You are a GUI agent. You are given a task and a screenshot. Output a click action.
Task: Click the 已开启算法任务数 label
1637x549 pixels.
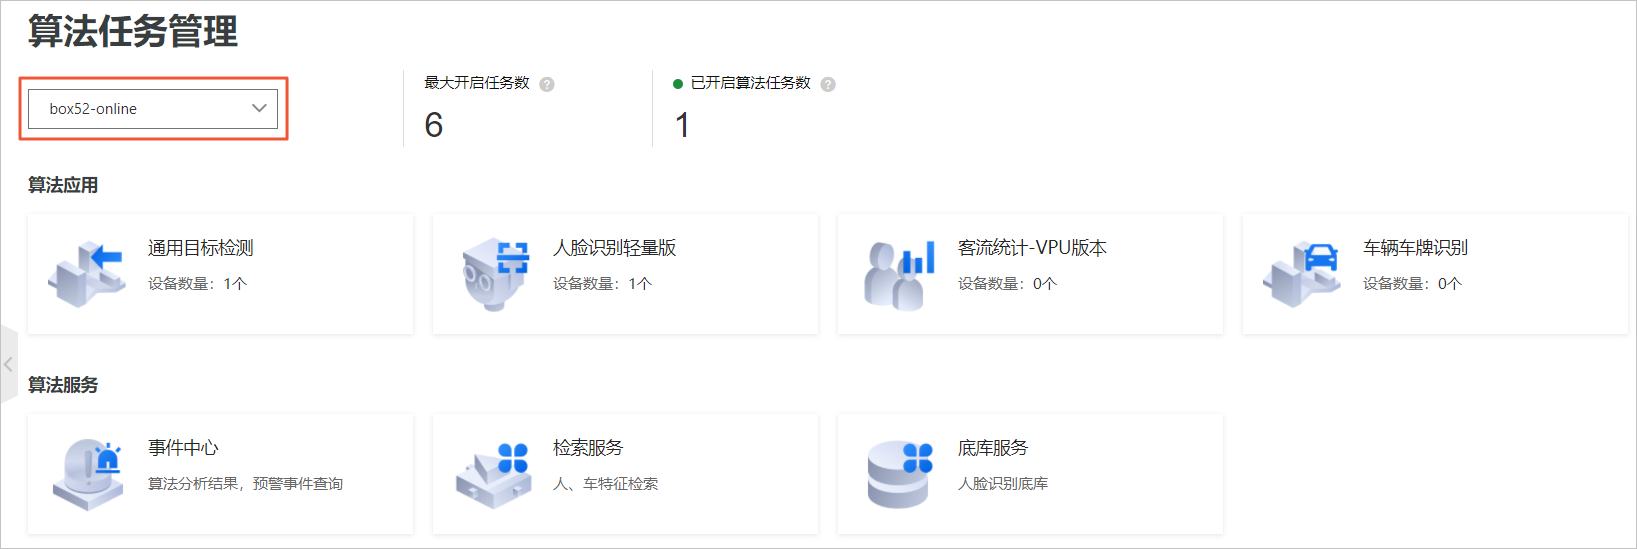751,83
